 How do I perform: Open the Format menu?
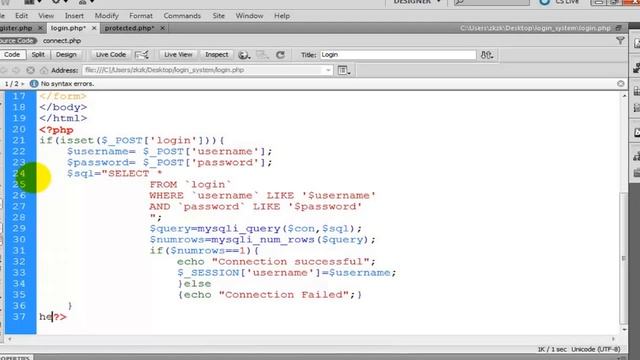[x=141, y=16]
